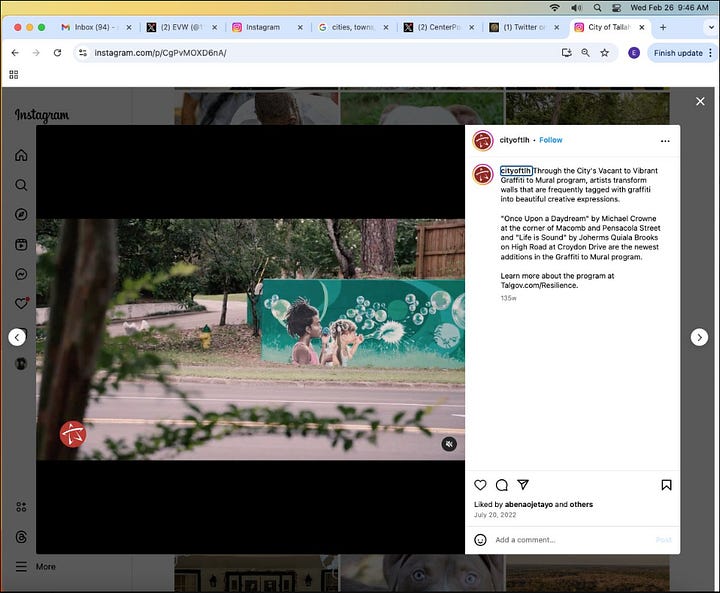Click date and time in menu bar
The image size is (720, 593).
point(669,8)
